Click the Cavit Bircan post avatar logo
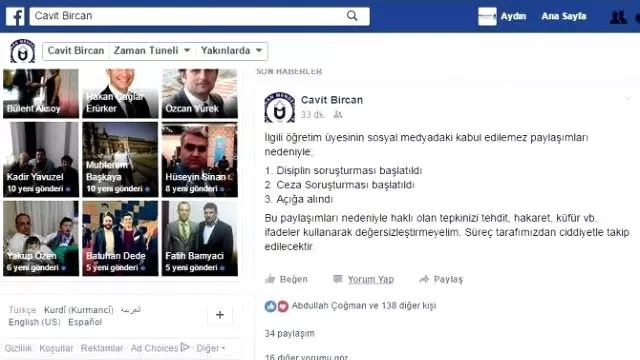Viewport: 640px width, 360px height. [x=280, y=108]
